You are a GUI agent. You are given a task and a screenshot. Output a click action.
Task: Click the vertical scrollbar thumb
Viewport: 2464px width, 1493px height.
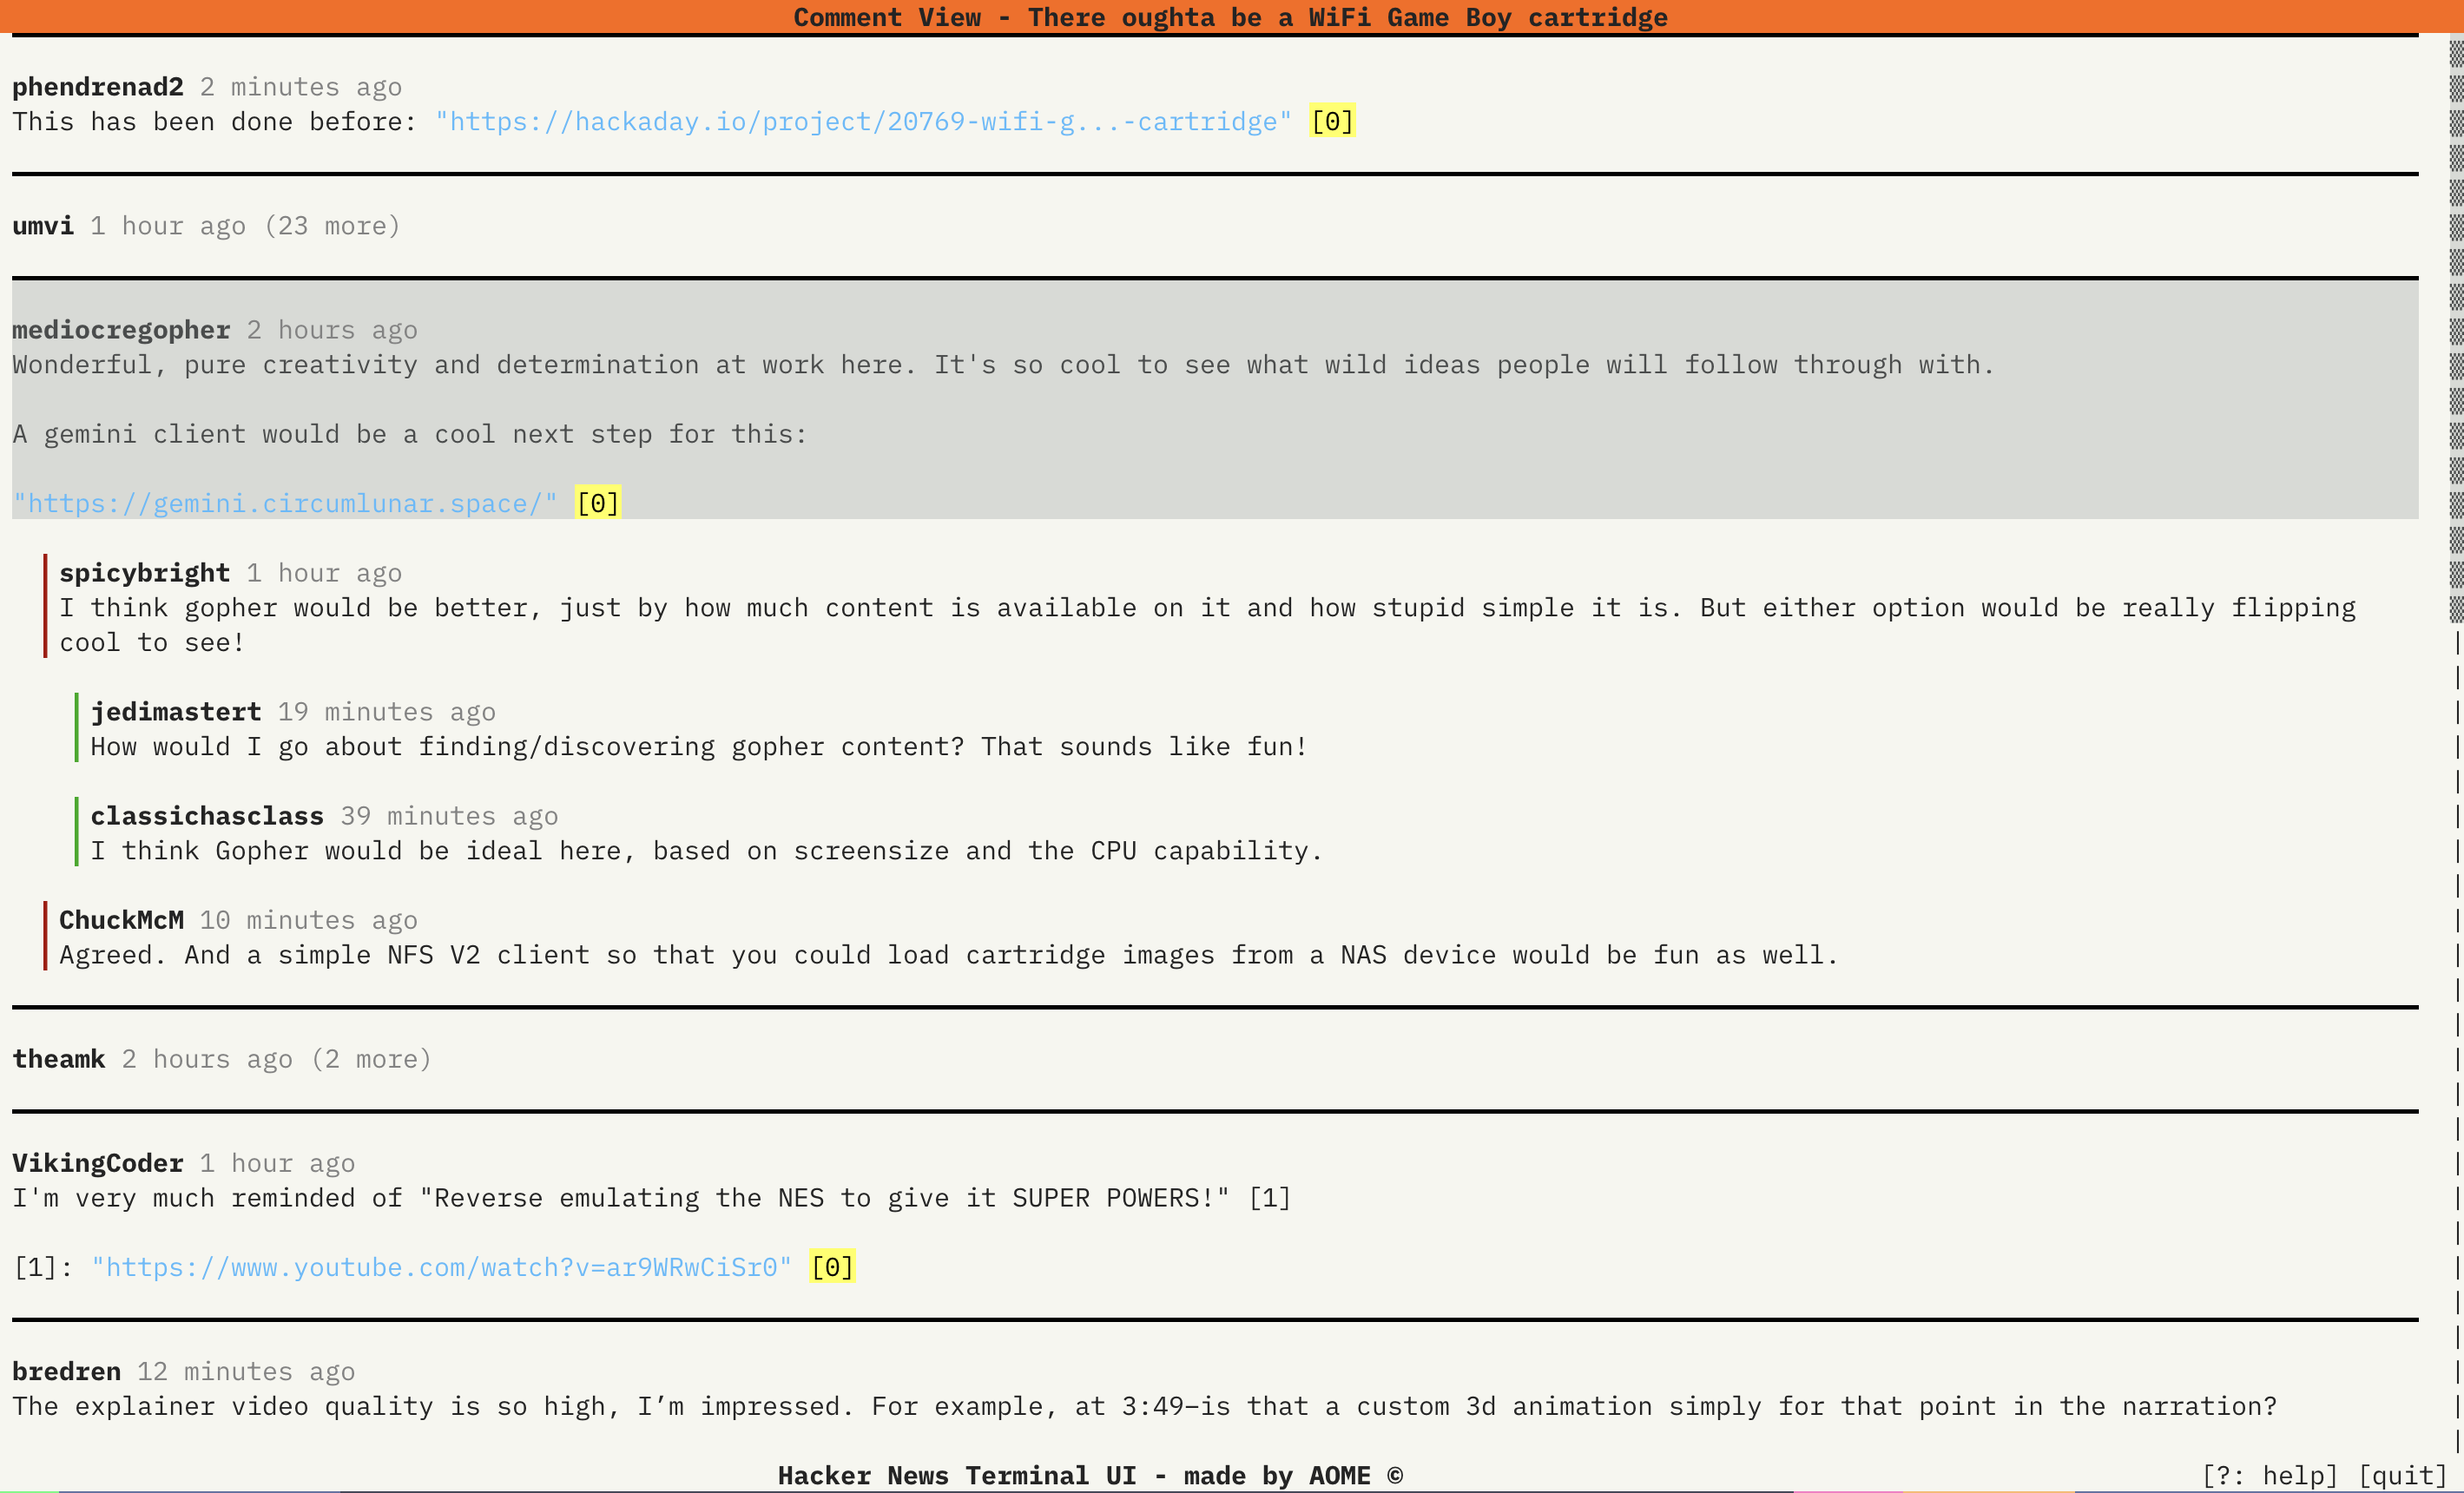(x=2455, y=330)
